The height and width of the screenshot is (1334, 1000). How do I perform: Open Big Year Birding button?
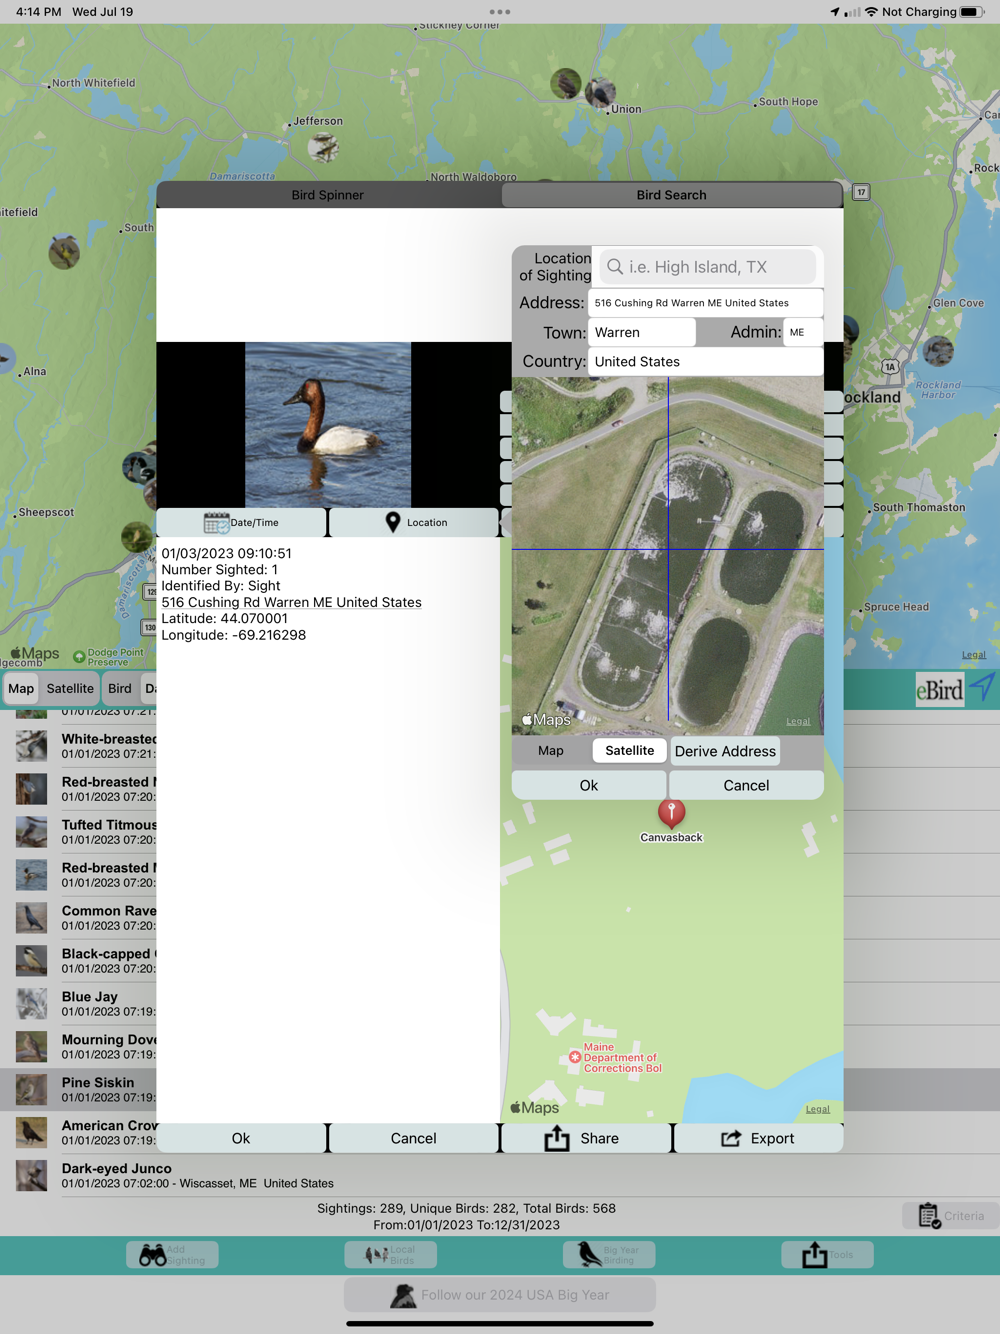coord(609,1255)
